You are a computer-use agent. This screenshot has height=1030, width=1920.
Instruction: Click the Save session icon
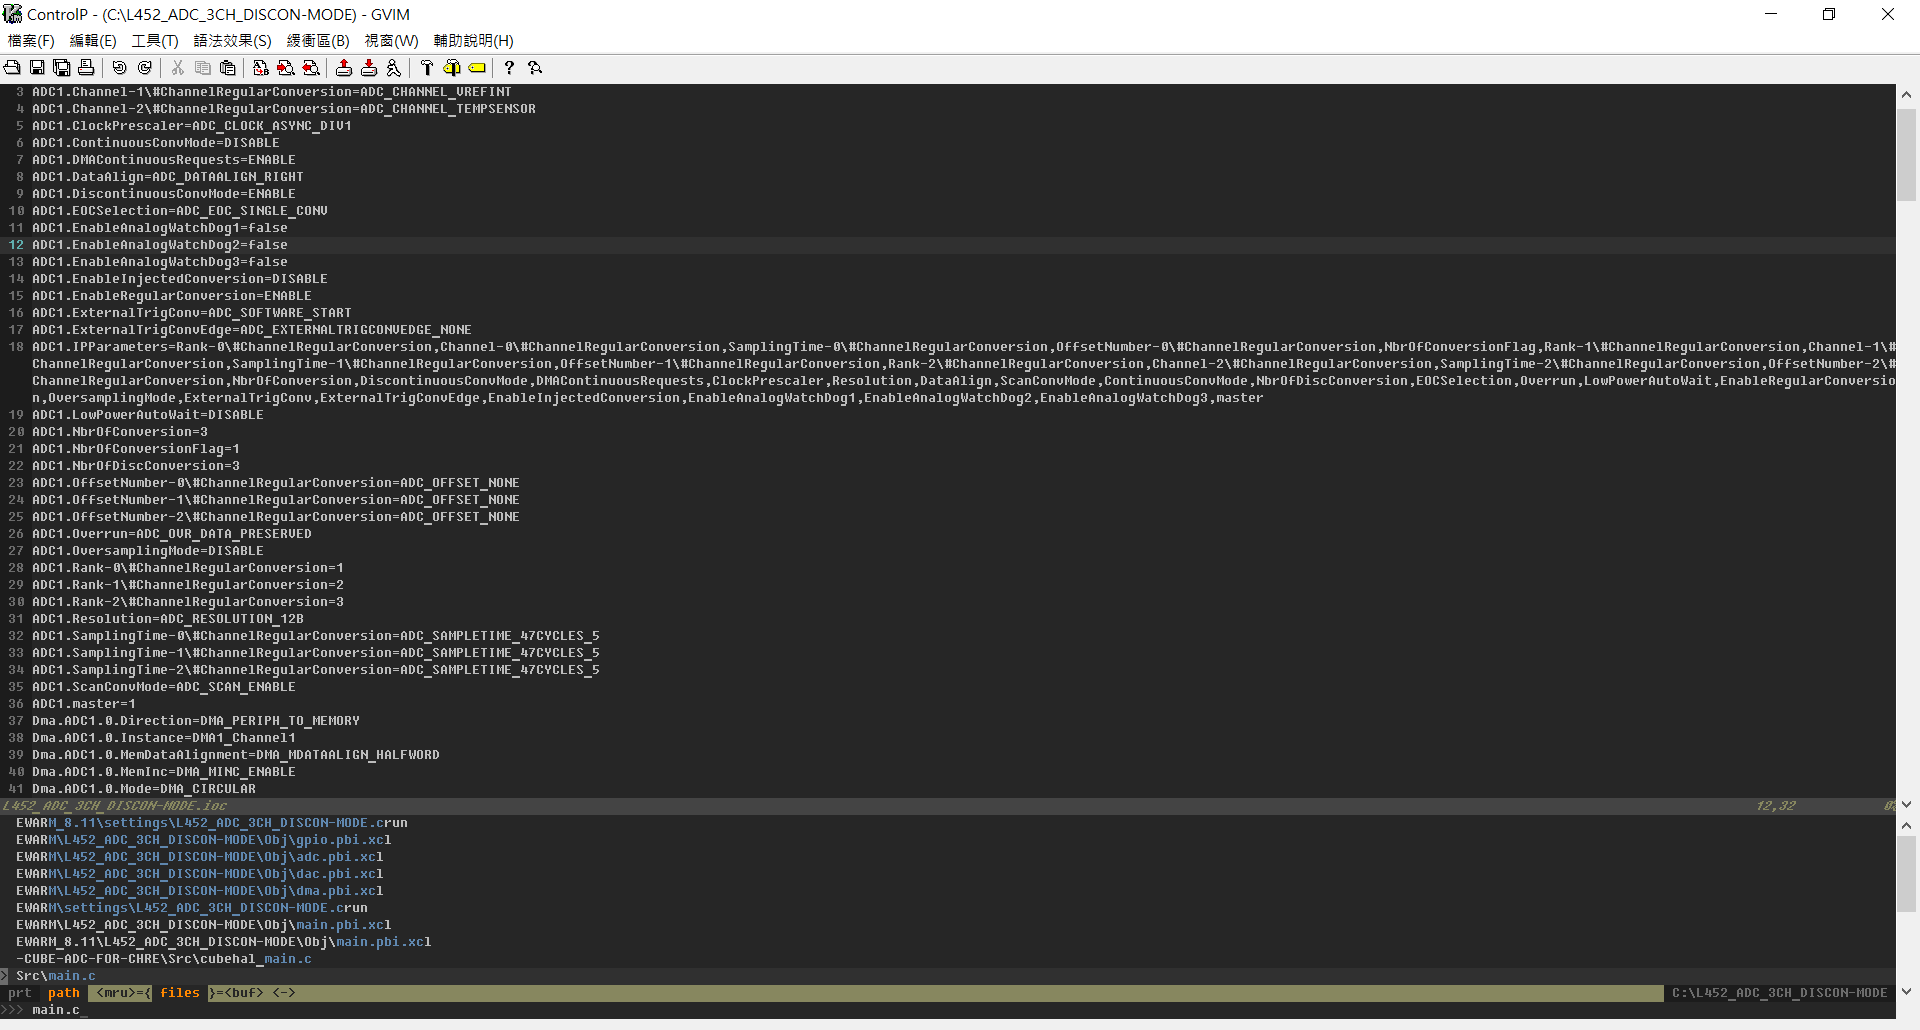point(369,68)
